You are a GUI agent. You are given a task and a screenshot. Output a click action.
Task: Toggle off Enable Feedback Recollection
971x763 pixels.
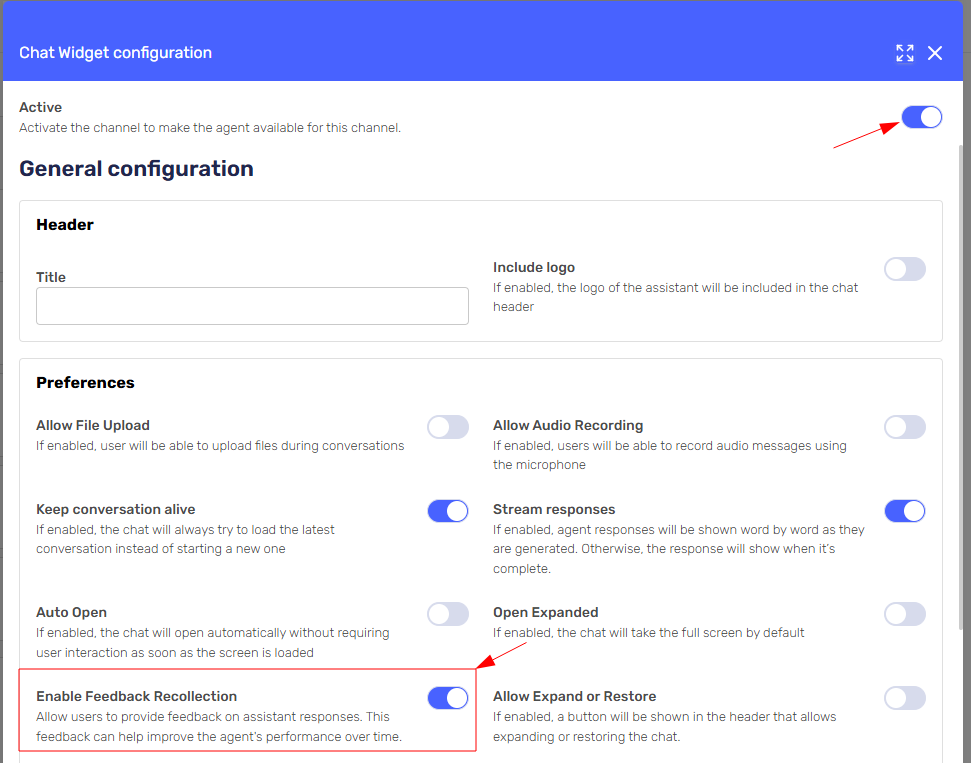coord(448,698)
